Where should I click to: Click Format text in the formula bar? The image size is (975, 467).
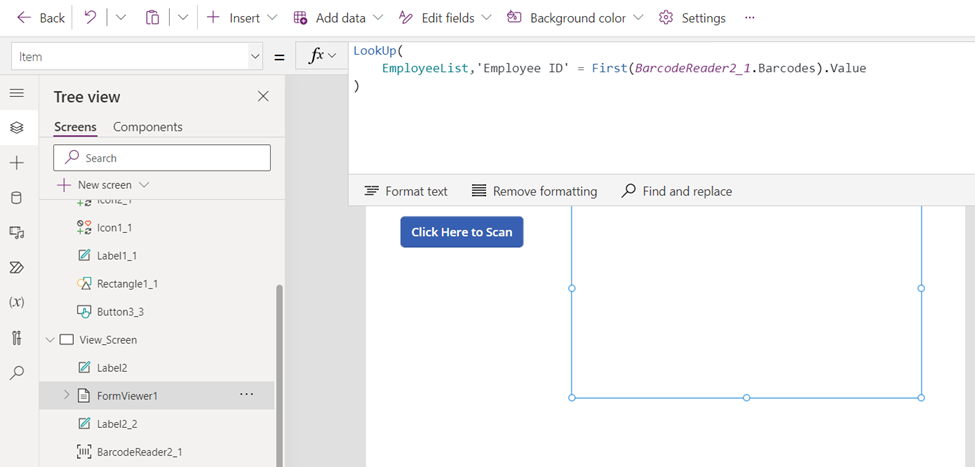point(406,192)
